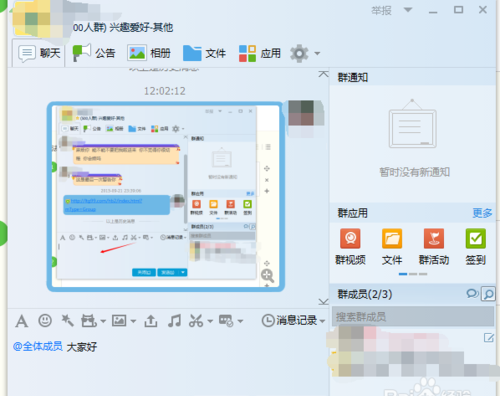Click the send picture icon
The image size is (500, 396).
(x=119, y=321)
